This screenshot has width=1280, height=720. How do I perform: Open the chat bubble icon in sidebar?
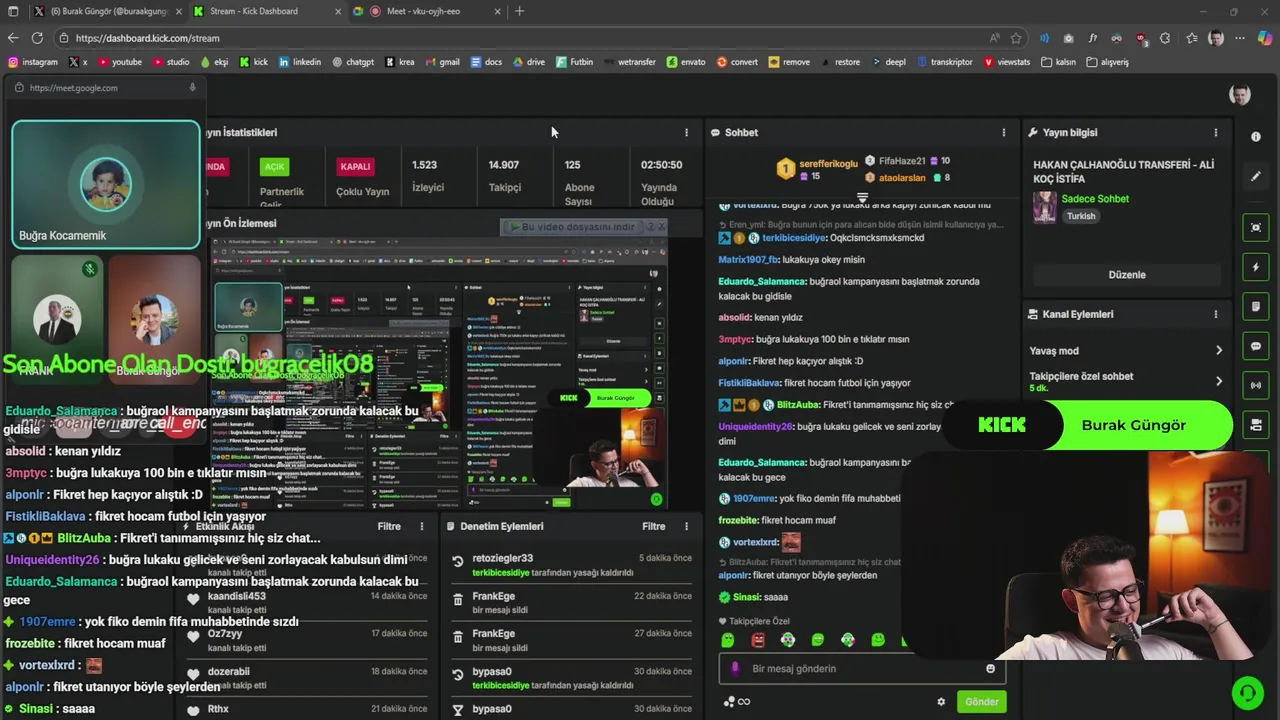click(1256, 346)
